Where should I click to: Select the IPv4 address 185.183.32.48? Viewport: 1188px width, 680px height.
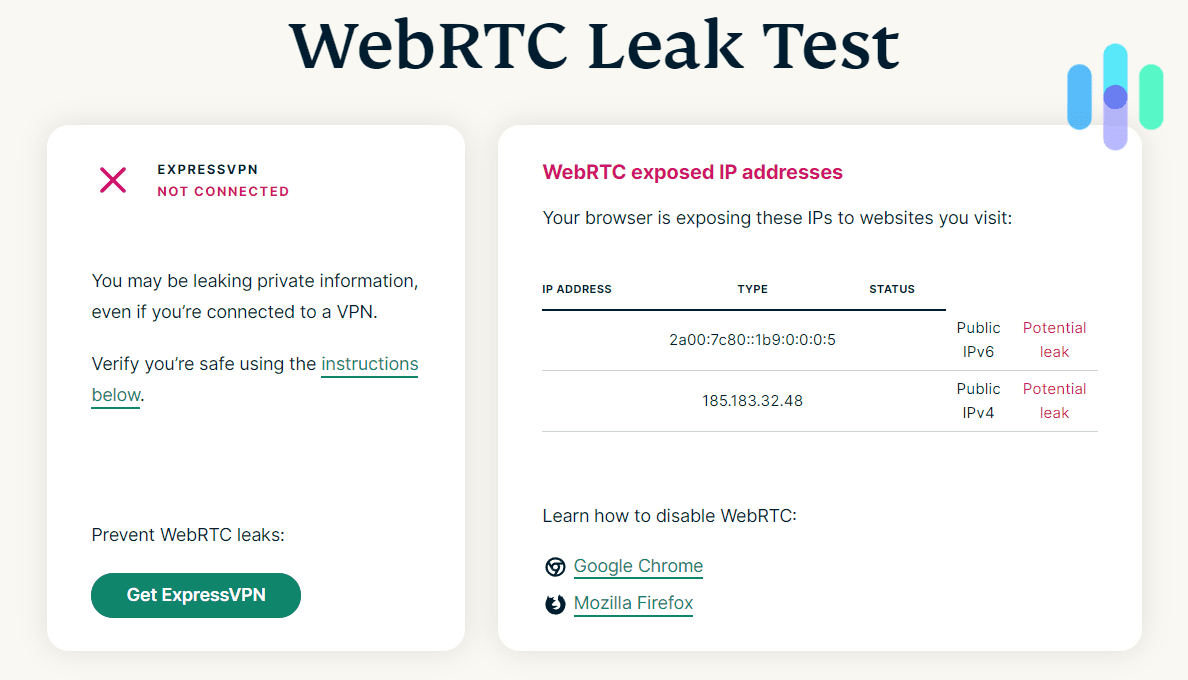click(752, 401)
